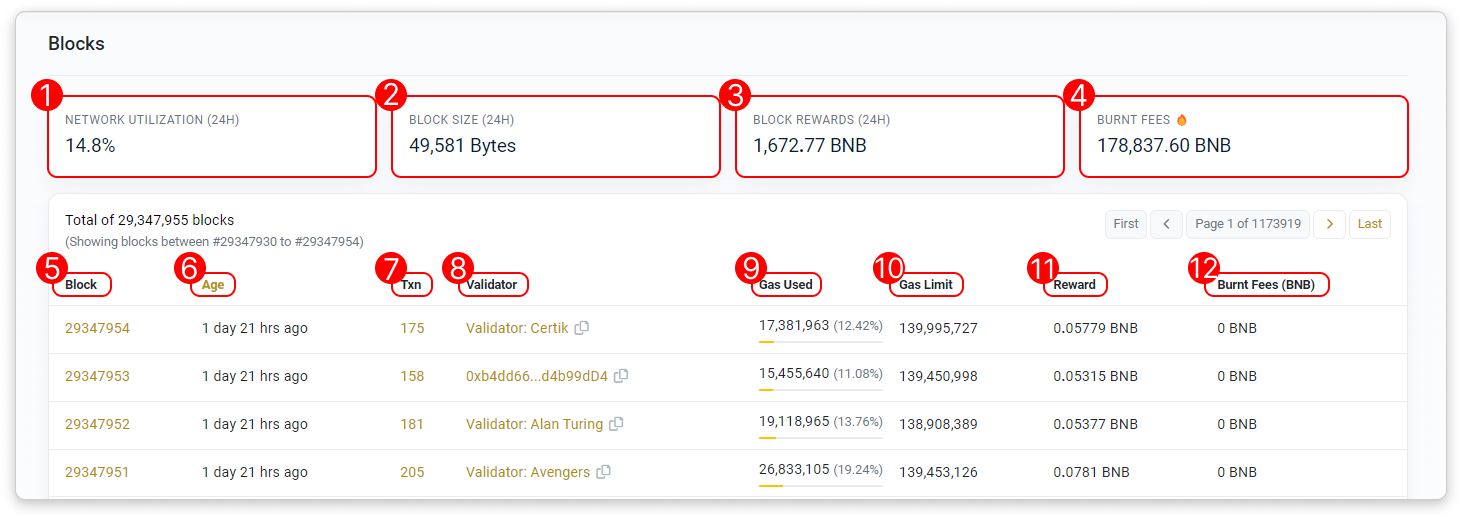This screenshot has height=519, width=1462.
Task: Go to the previous page arrow
Action: tap(1166, 224)
